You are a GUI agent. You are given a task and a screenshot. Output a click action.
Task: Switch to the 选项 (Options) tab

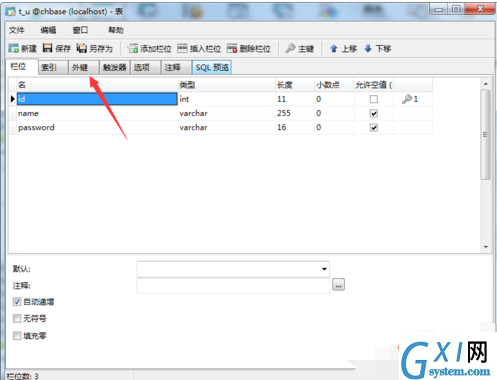[x=146, y=67]
